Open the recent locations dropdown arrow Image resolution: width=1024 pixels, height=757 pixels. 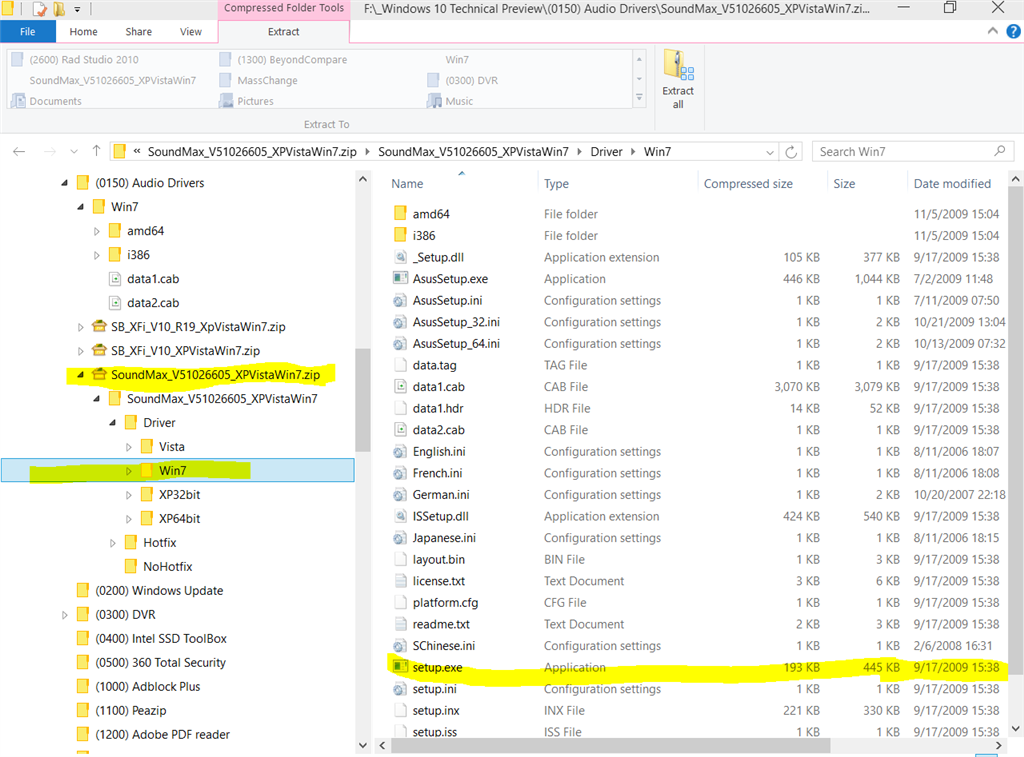[74, 152]
